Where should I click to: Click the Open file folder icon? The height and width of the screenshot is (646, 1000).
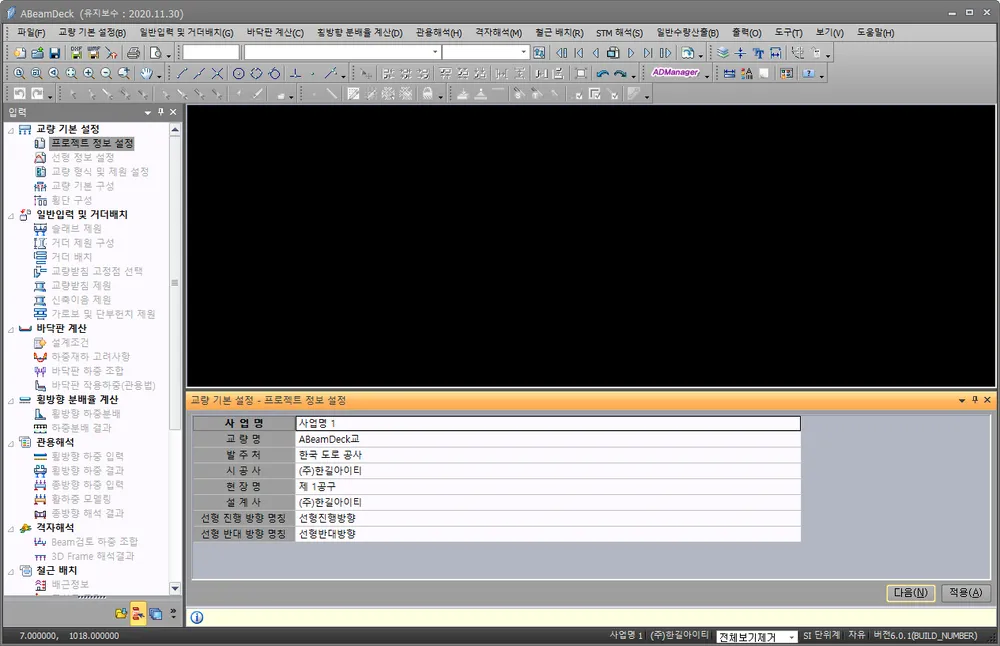[x=37, y=53]
